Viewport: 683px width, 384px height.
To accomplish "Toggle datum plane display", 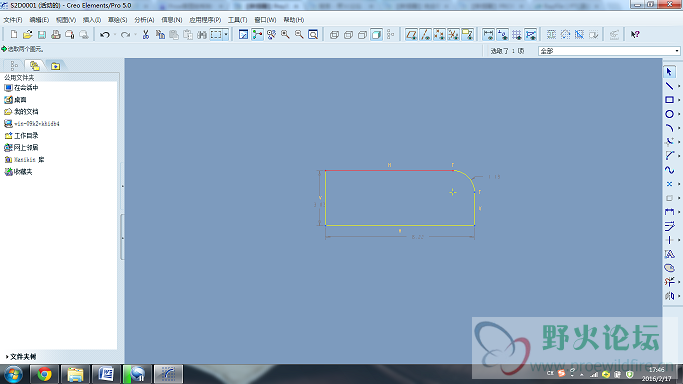I will [x=411, y=34].
